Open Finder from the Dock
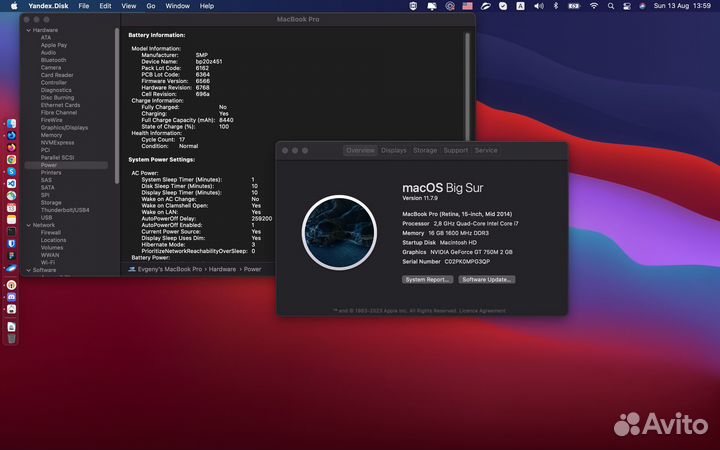The width and height of the screenshot is (720, 450). tap(11, 124)
